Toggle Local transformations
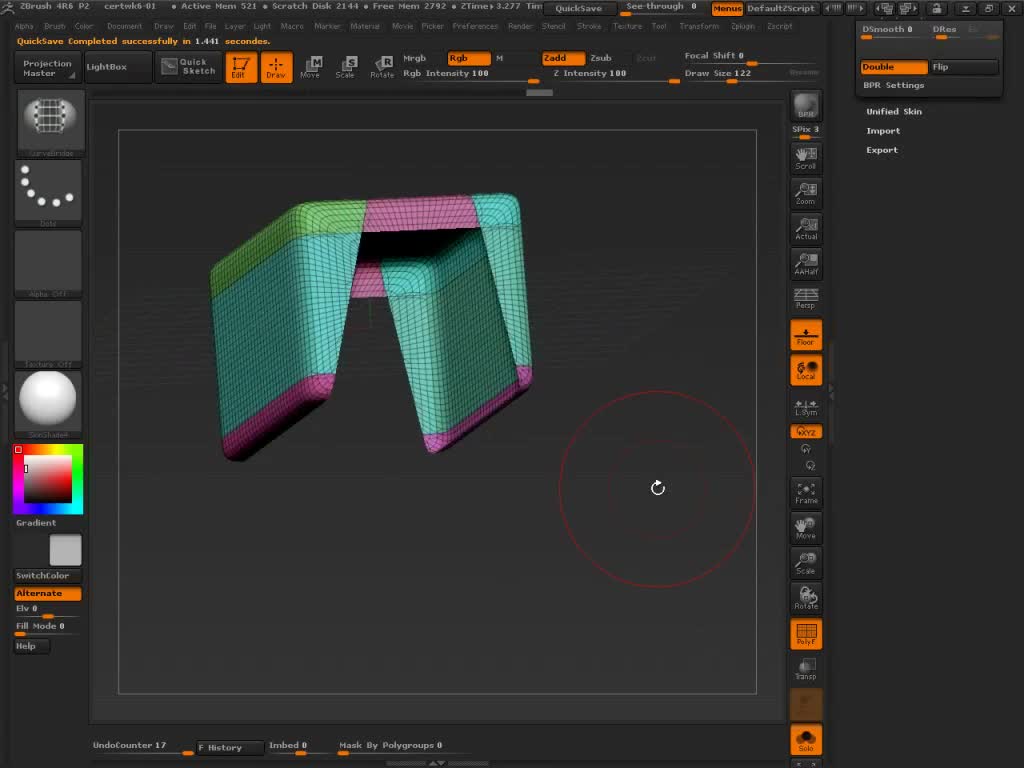 click(x=806, y=370)
